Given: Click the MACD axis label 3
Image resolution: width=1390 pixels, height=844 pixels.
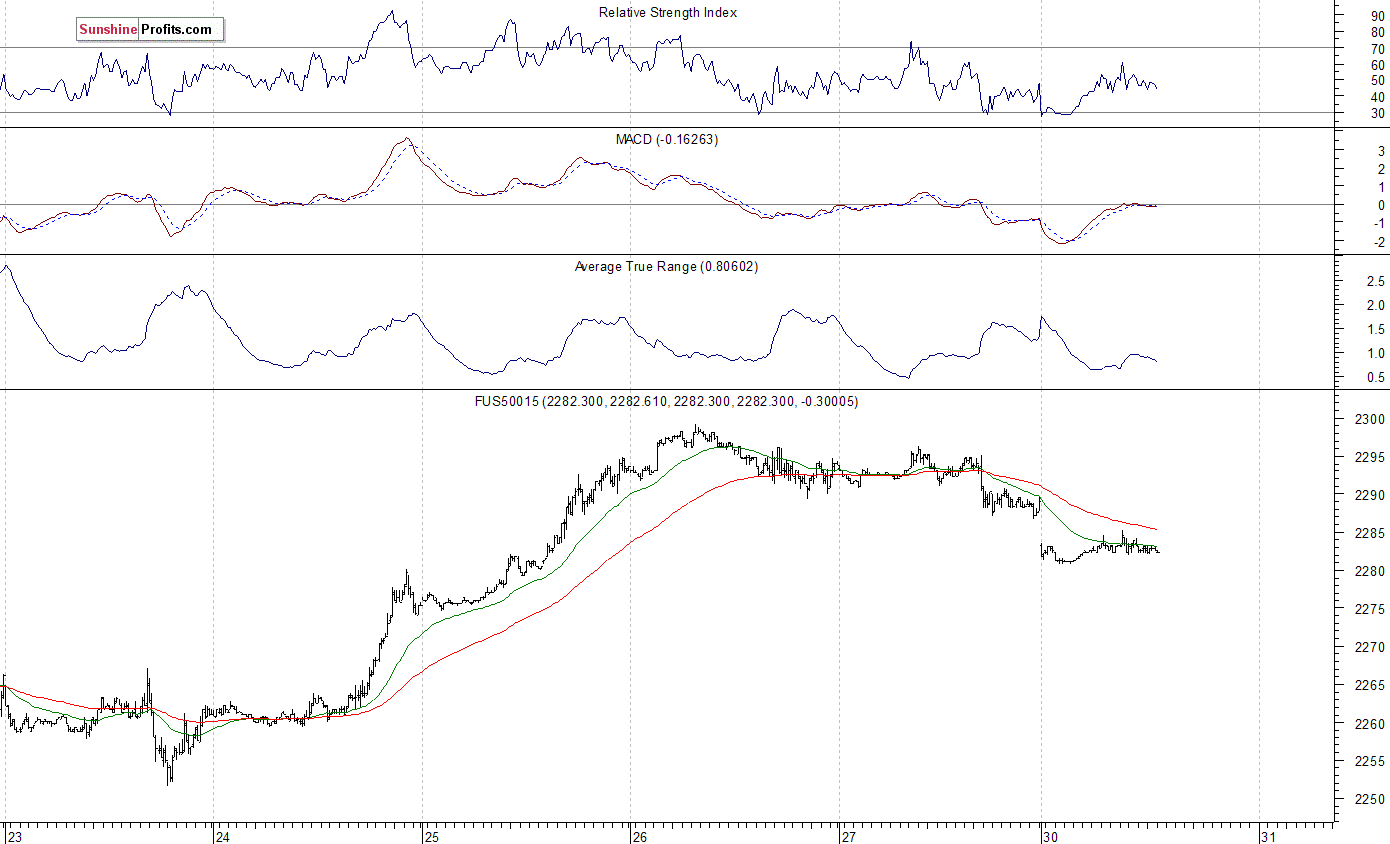Looking at the screenshot, I should coord(1381,149).
